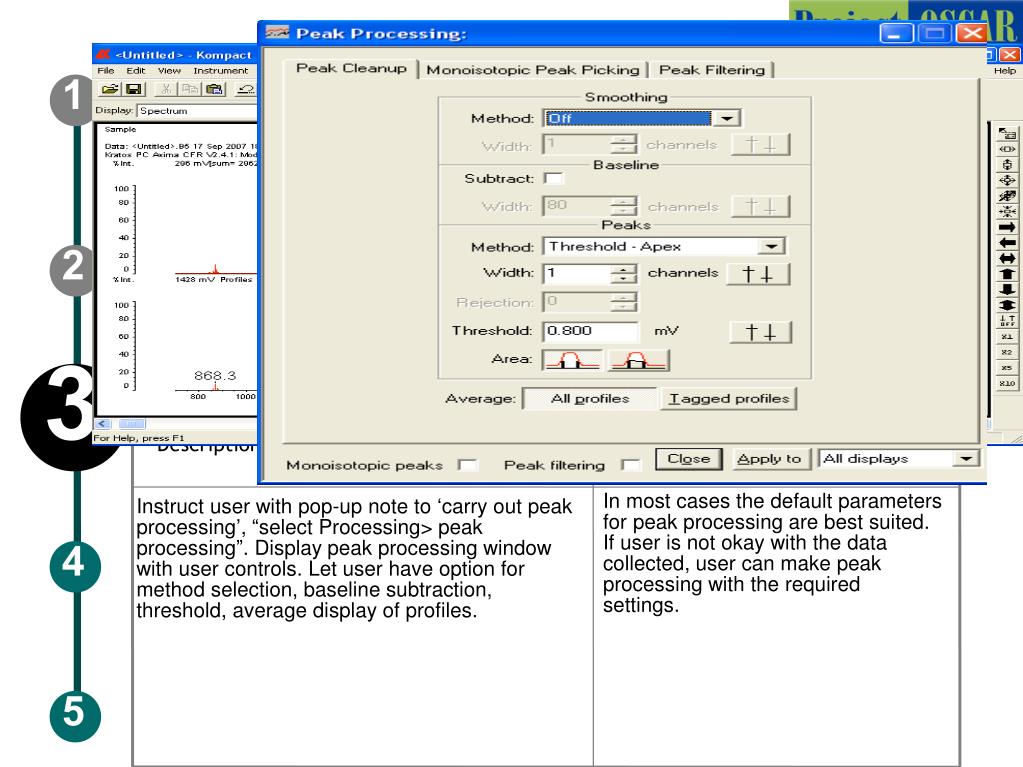Viewport: 1023px width, 767px height.
Task: Open View menu in Kompact window
Action: point(169,70)
